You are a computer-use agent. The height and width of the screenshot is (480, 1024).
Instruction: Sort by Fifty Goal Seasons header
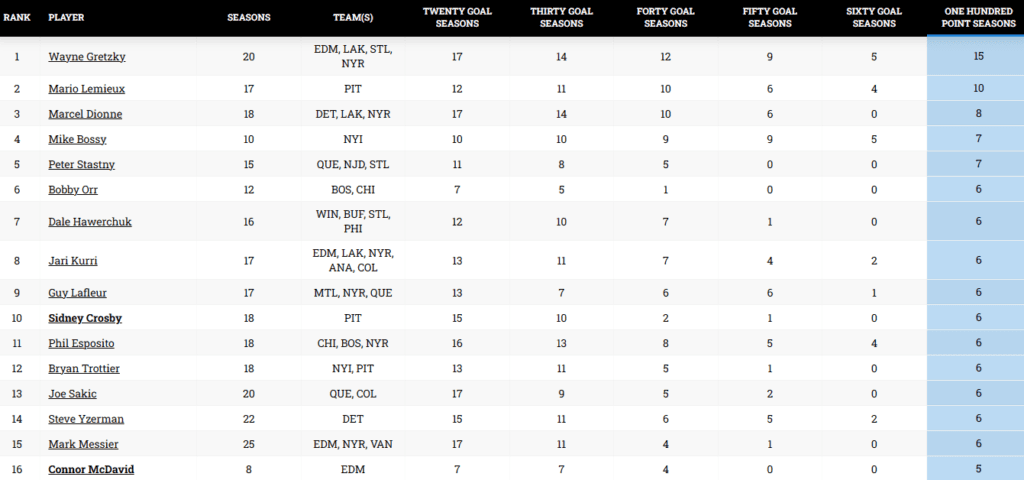tap(769, 18)
